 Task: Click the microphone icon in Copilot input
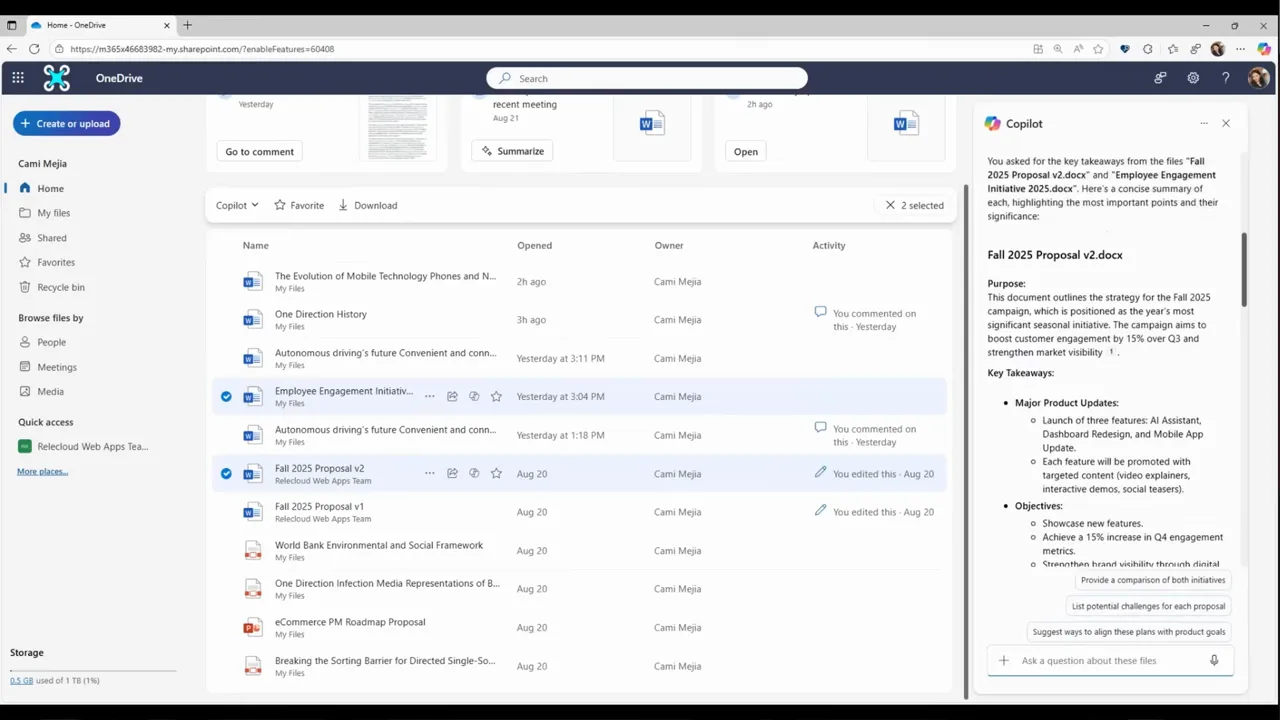(x=1214, y=660)
